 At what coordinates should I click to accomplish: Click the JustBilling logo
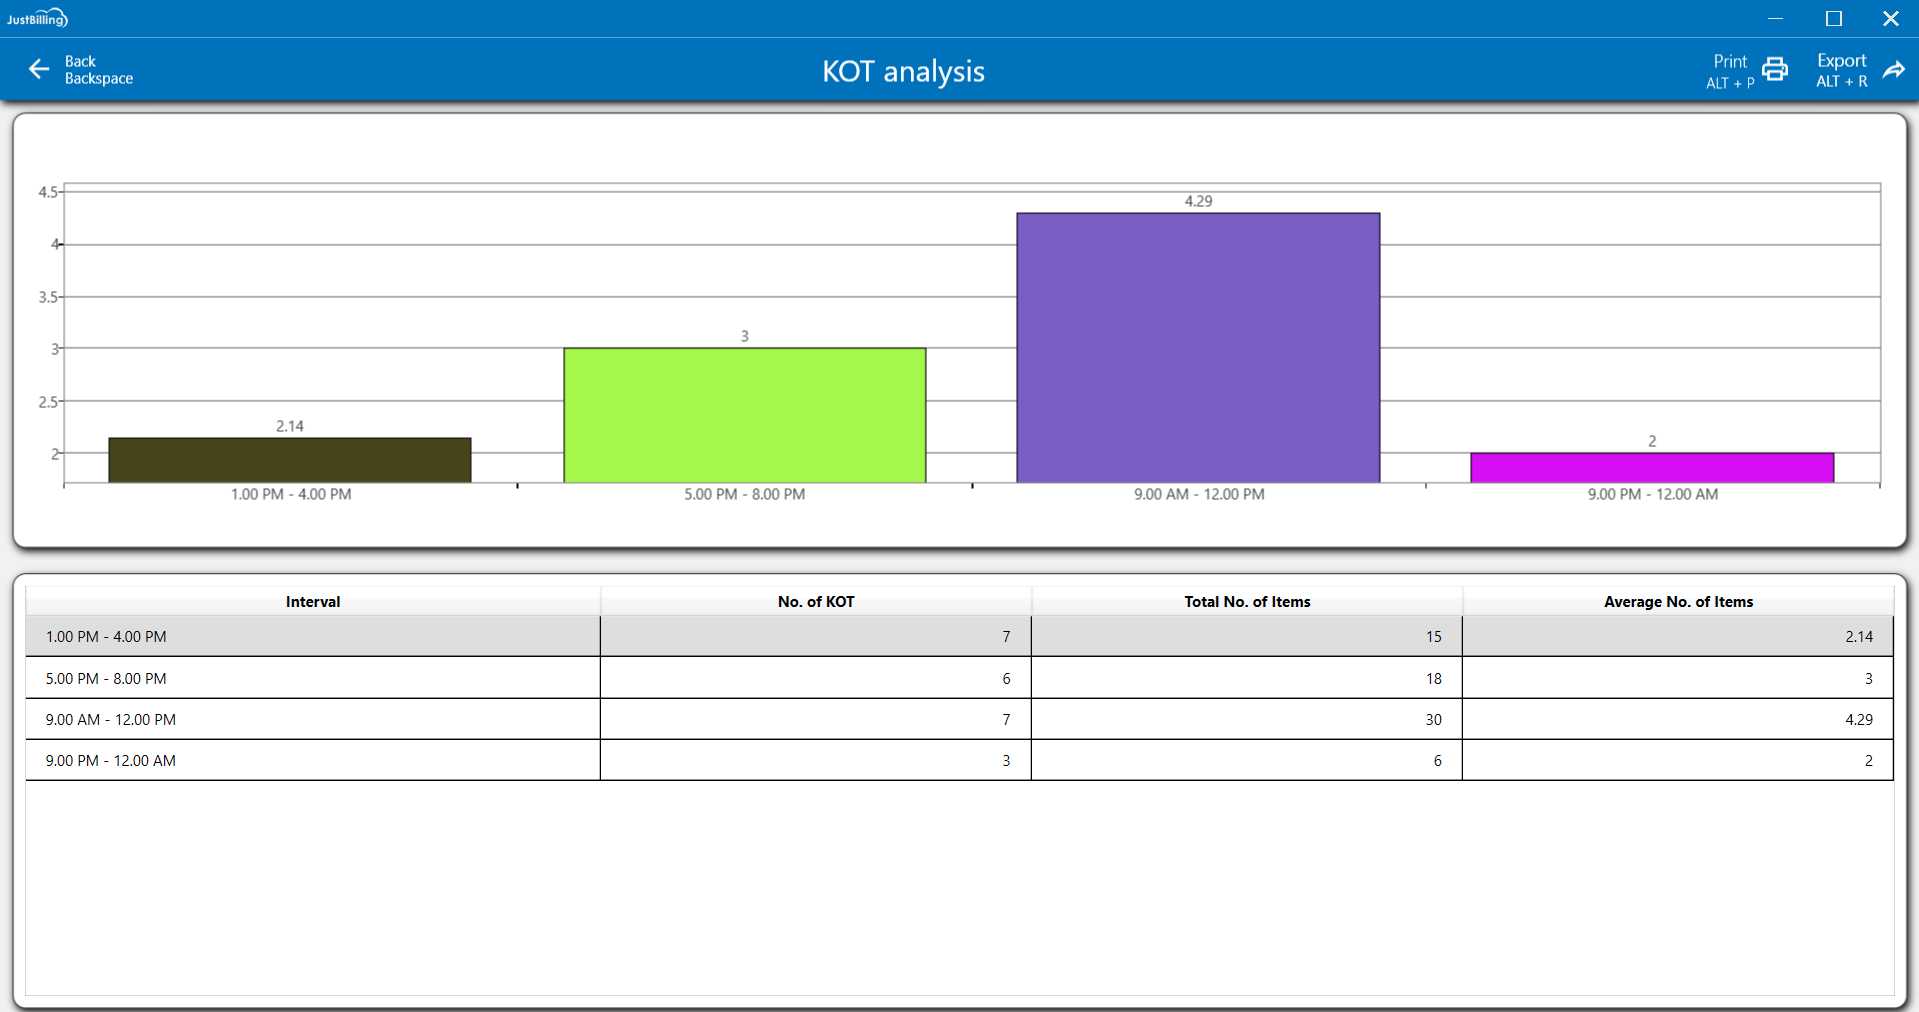tap(37, 18)
